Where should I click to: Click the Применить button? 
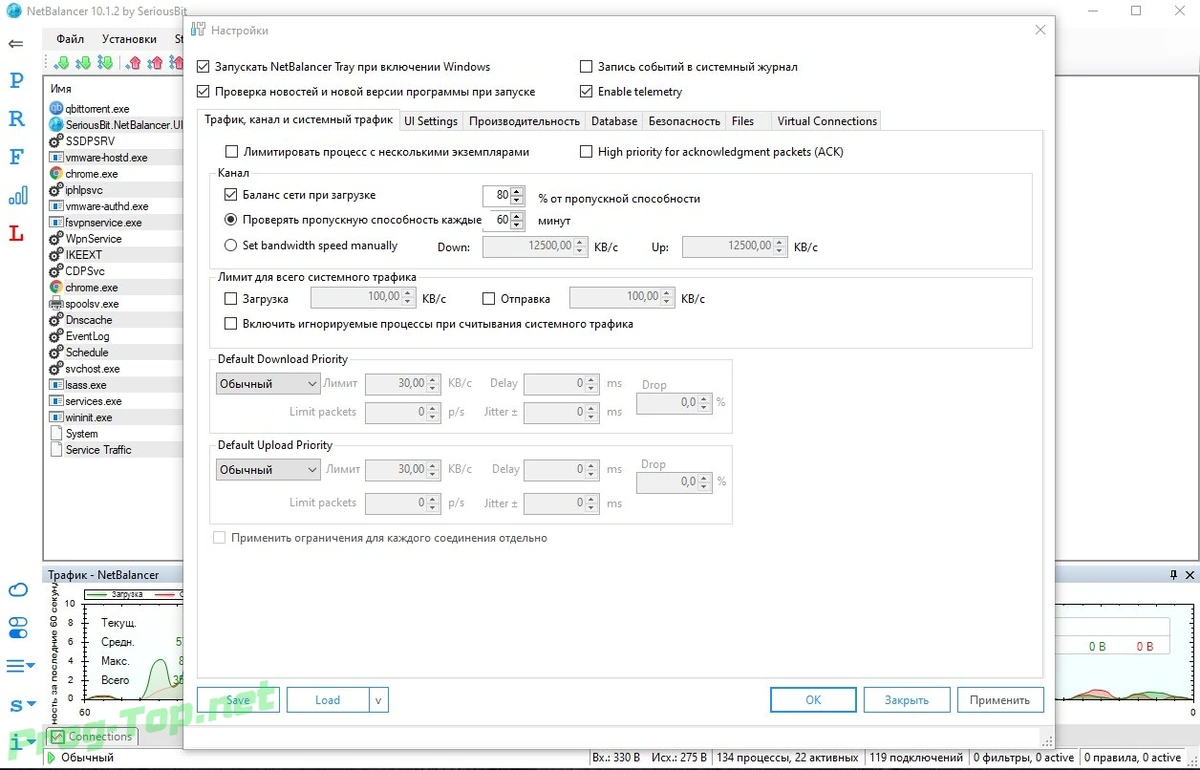point(1000,700)
